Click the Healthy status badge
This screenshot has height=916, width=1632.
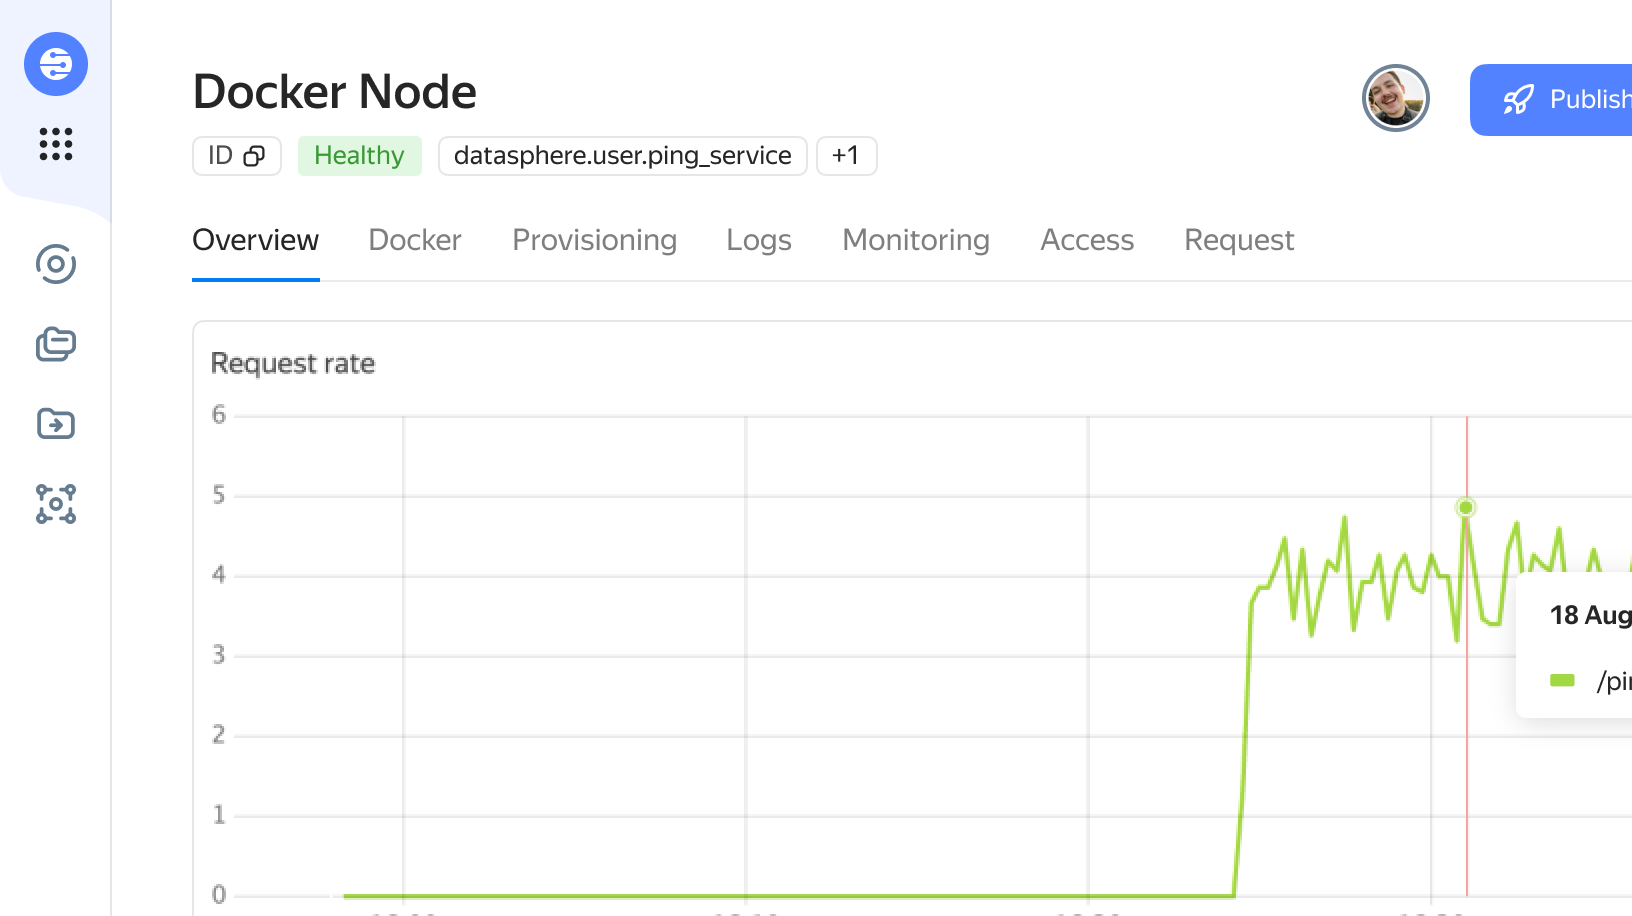pos(359,156)
